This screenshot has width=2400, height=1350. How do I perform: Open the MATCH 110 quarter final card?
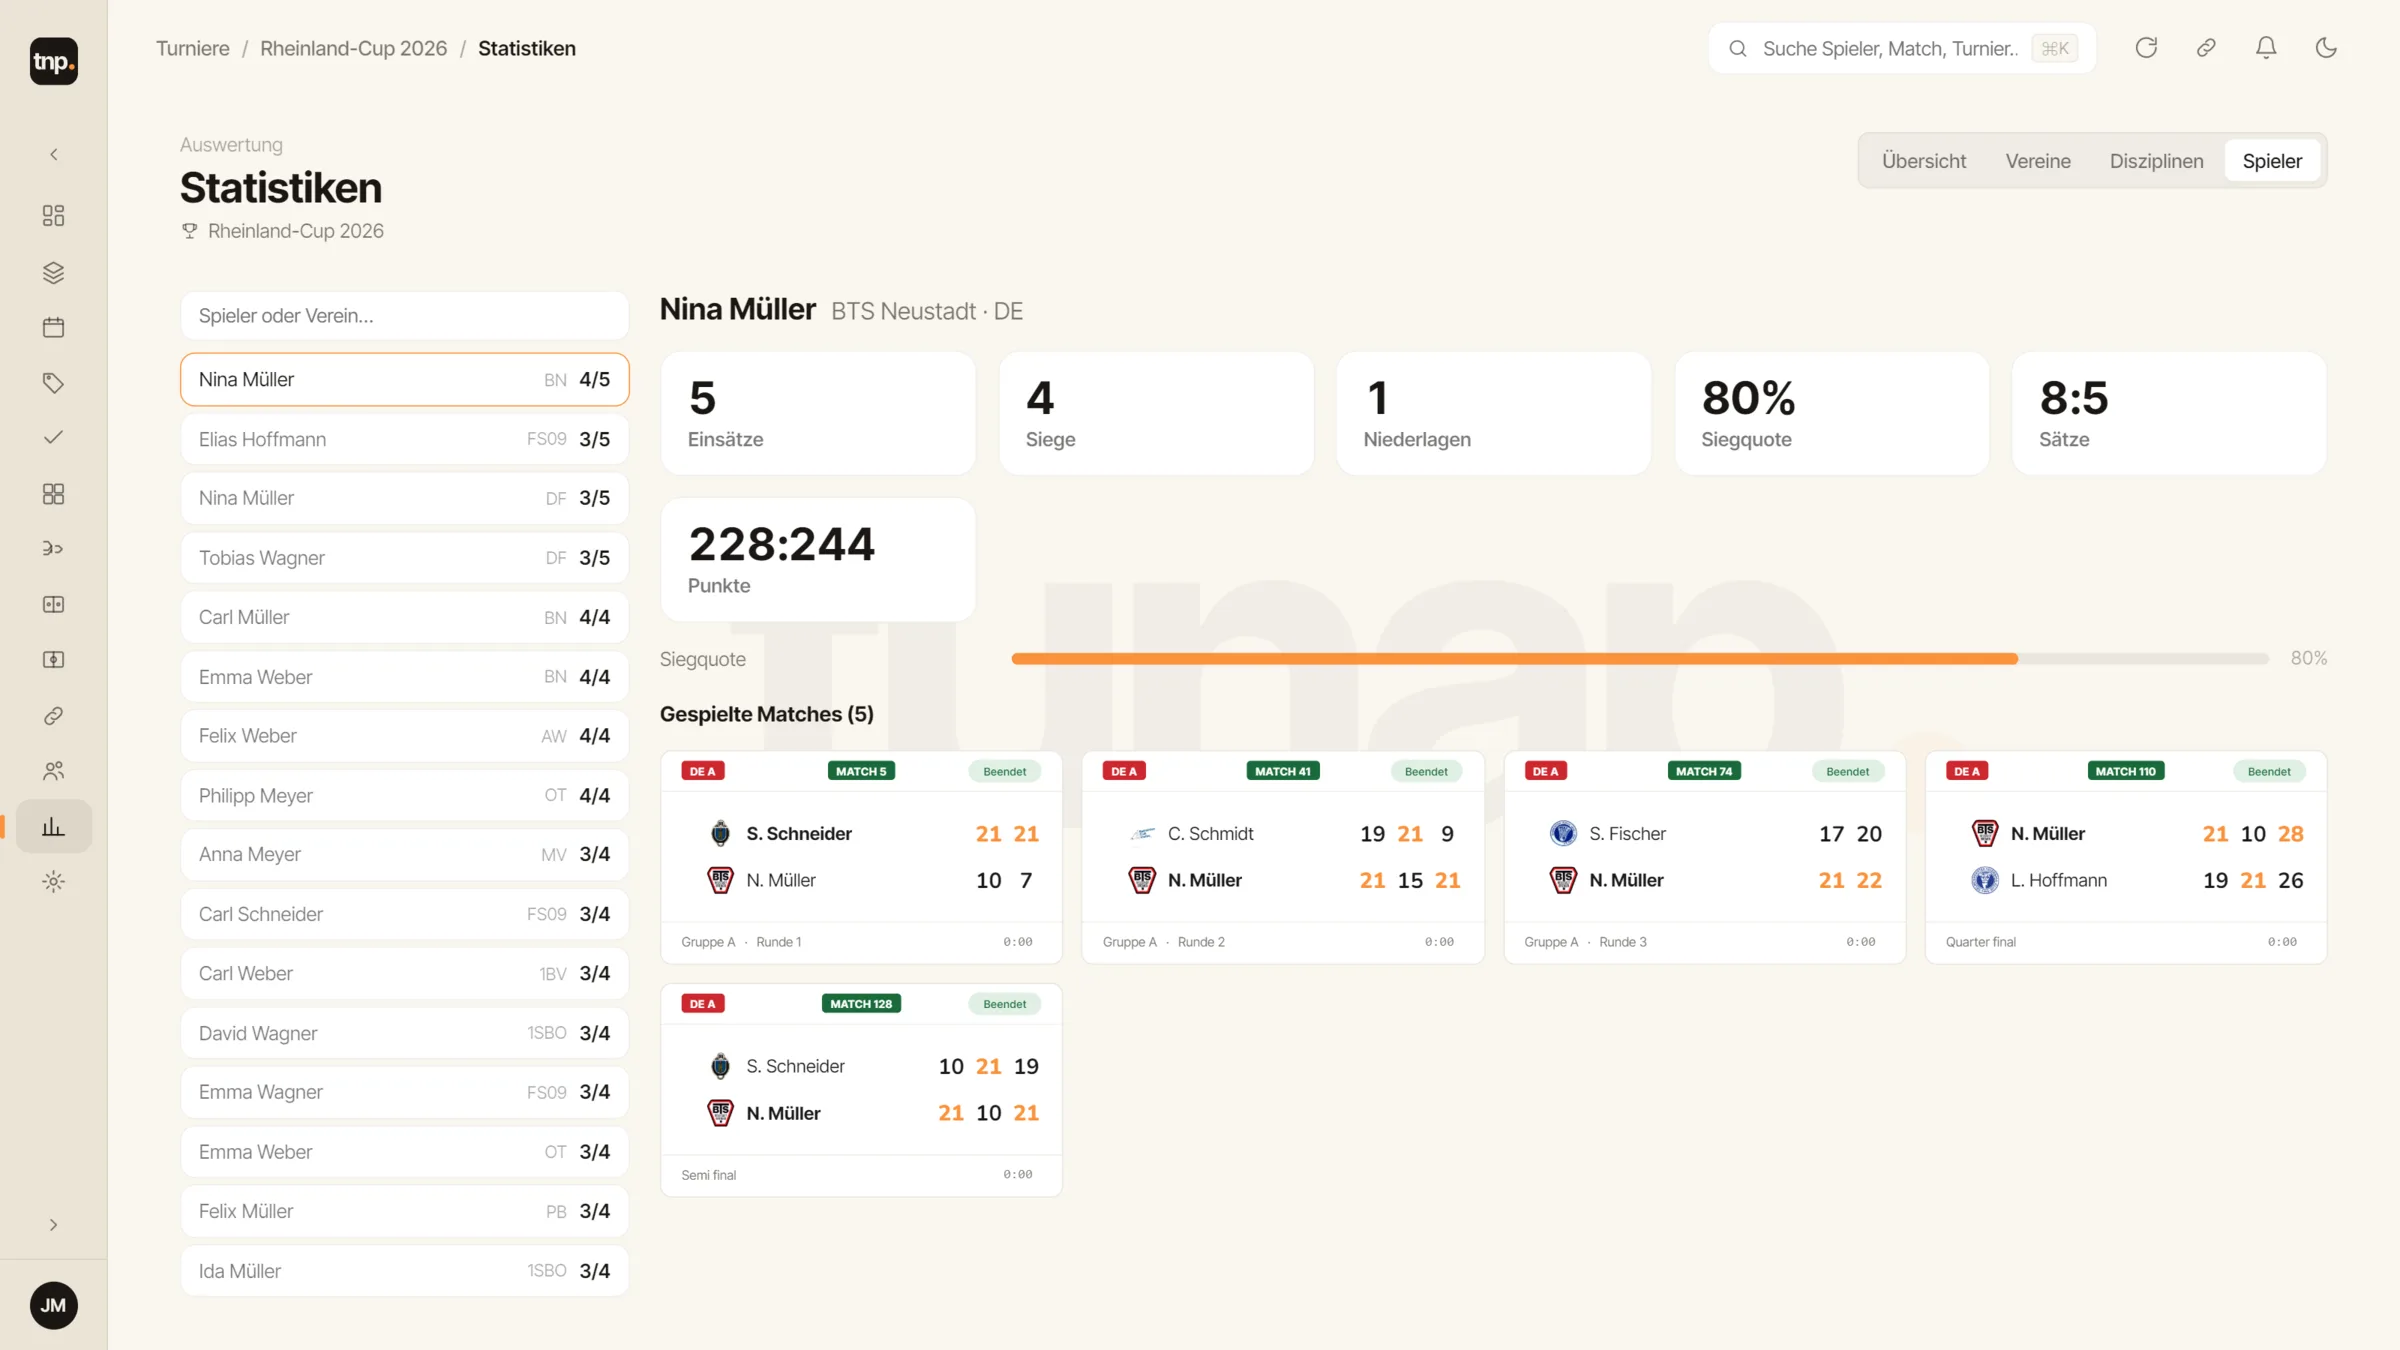2126,857
